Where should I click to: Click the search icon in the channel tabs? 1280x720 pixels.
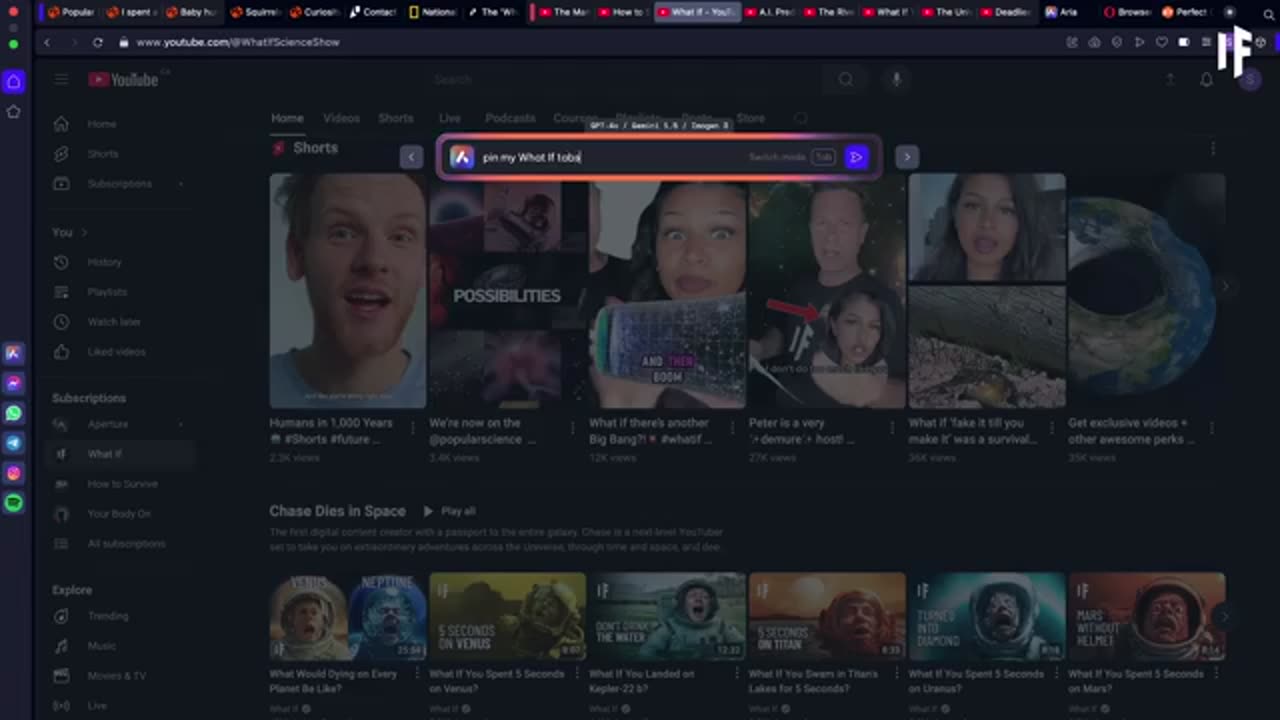(800, 118)
